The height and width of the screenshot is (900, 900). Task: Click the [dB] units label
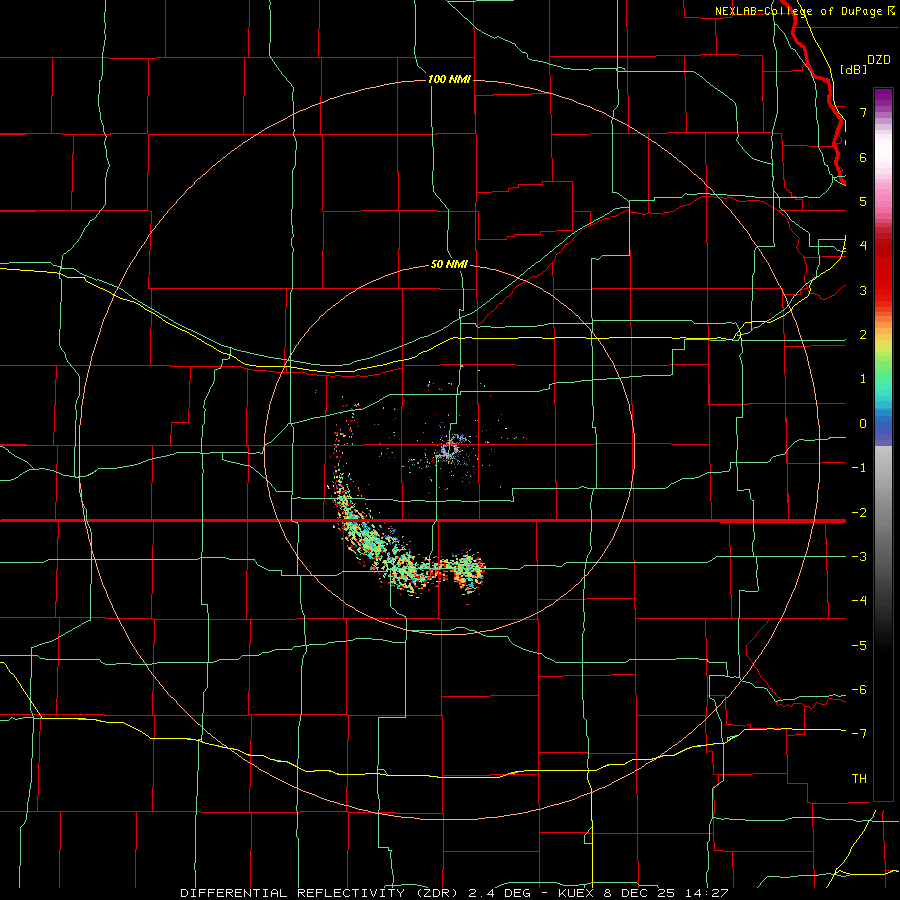click(x=854, y=69)
